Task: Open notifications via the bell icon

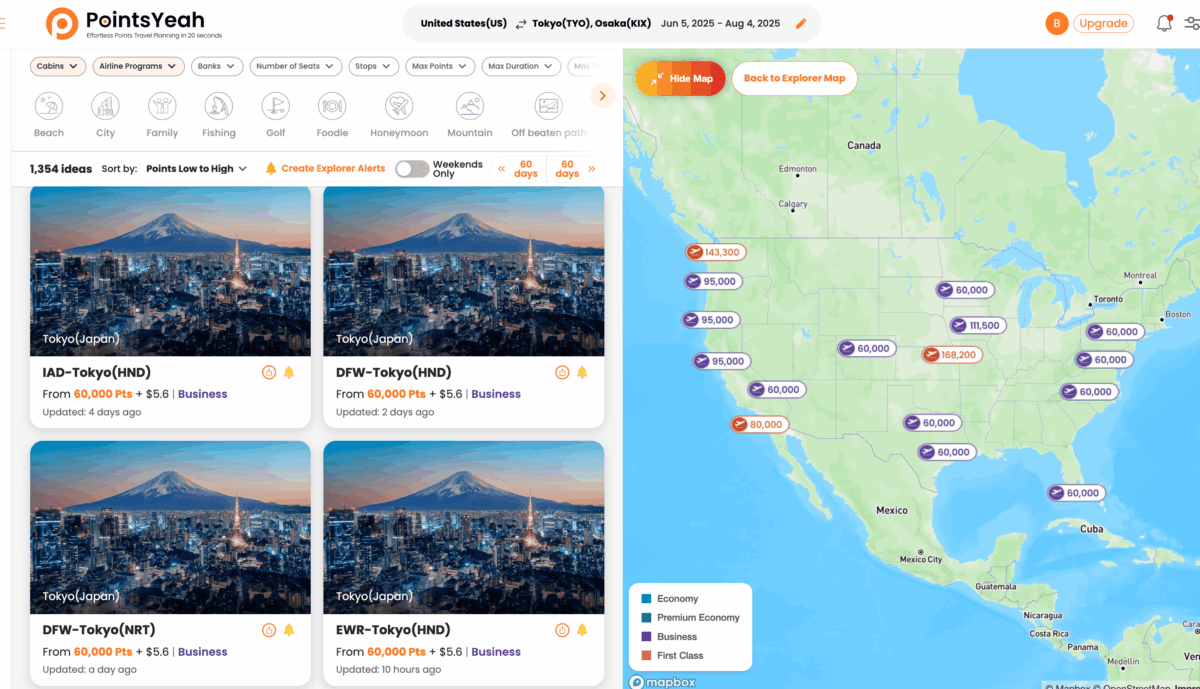Action: (1164, 22)
